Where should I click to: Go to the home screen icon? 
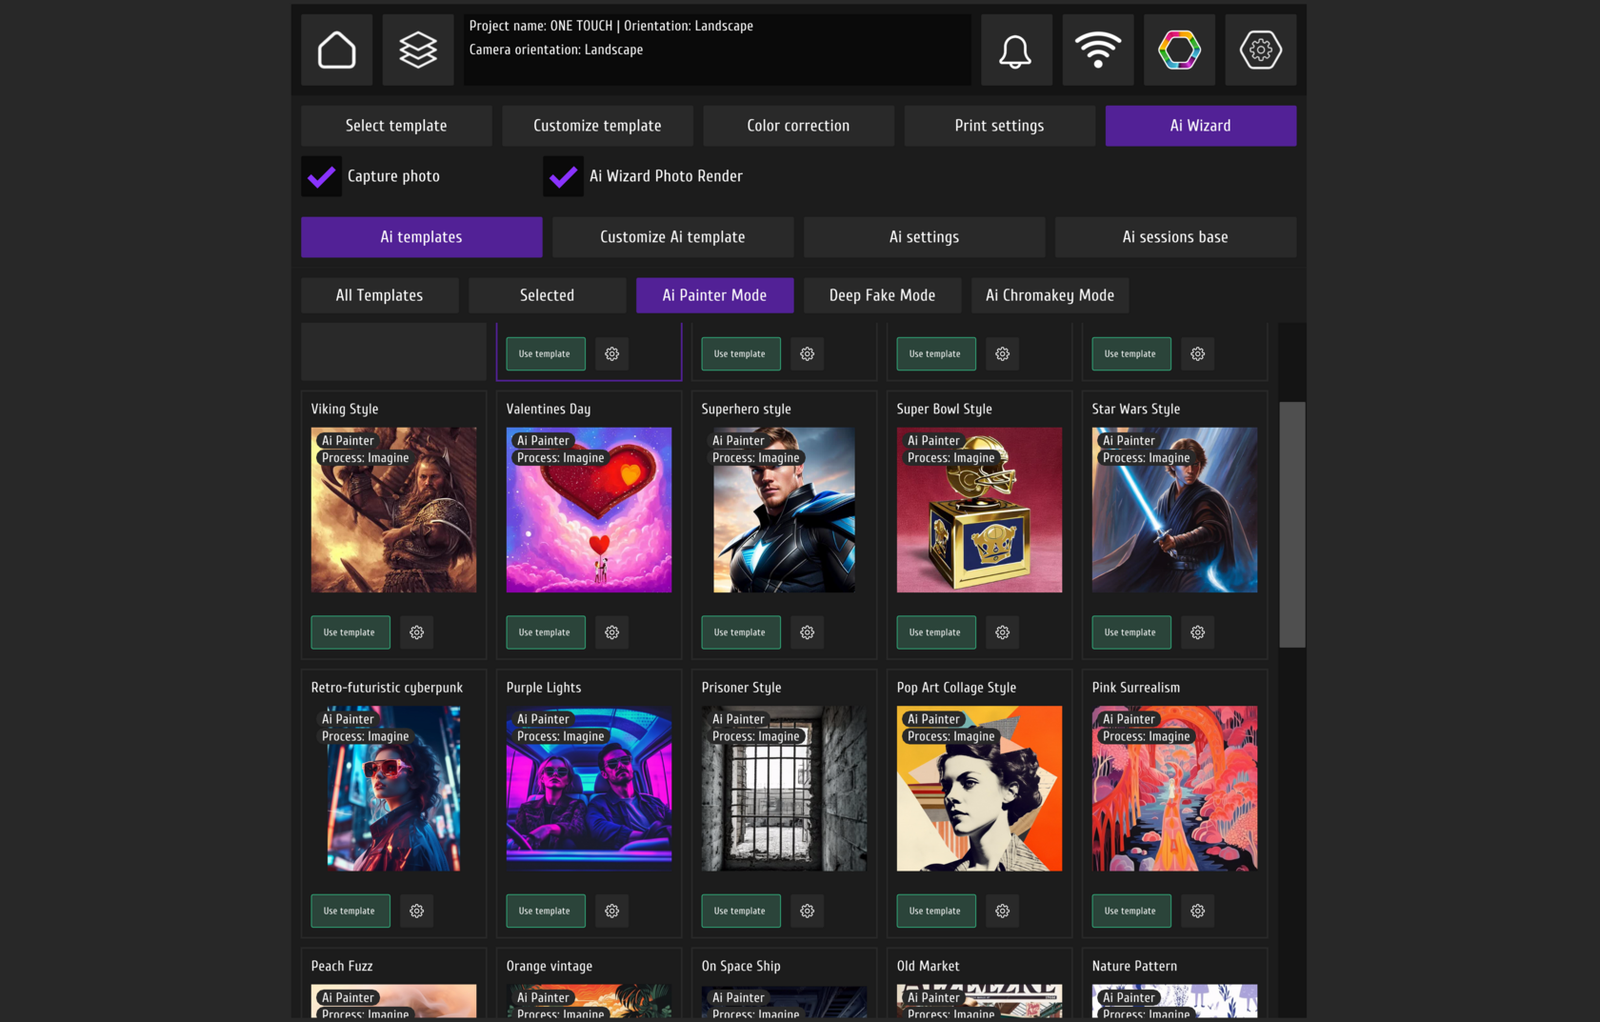(337, 50)
